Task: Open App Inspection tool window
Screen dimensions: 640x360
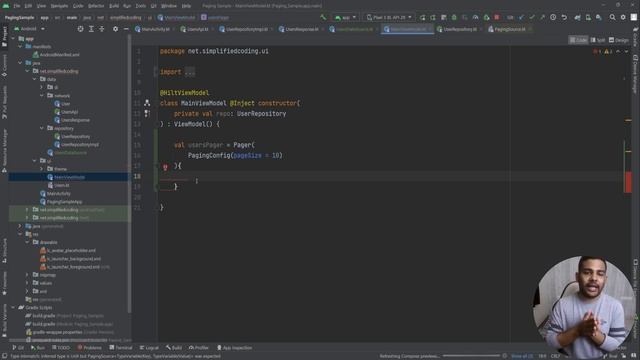Action: [x=234, y=348]
